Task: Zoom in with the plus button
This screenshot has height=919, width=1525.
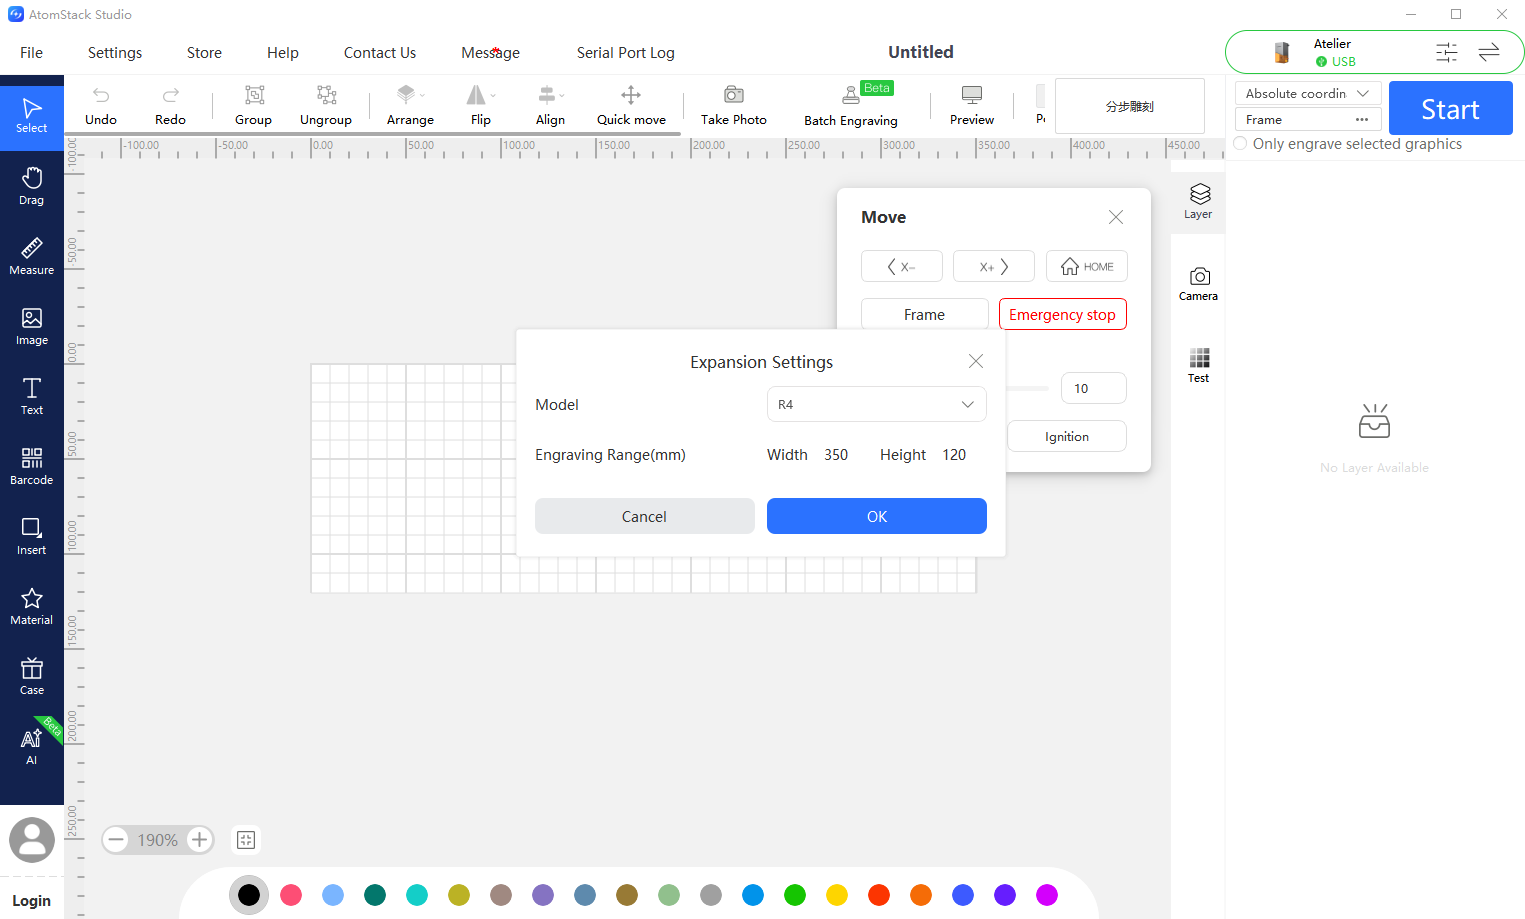Action: 200,840
